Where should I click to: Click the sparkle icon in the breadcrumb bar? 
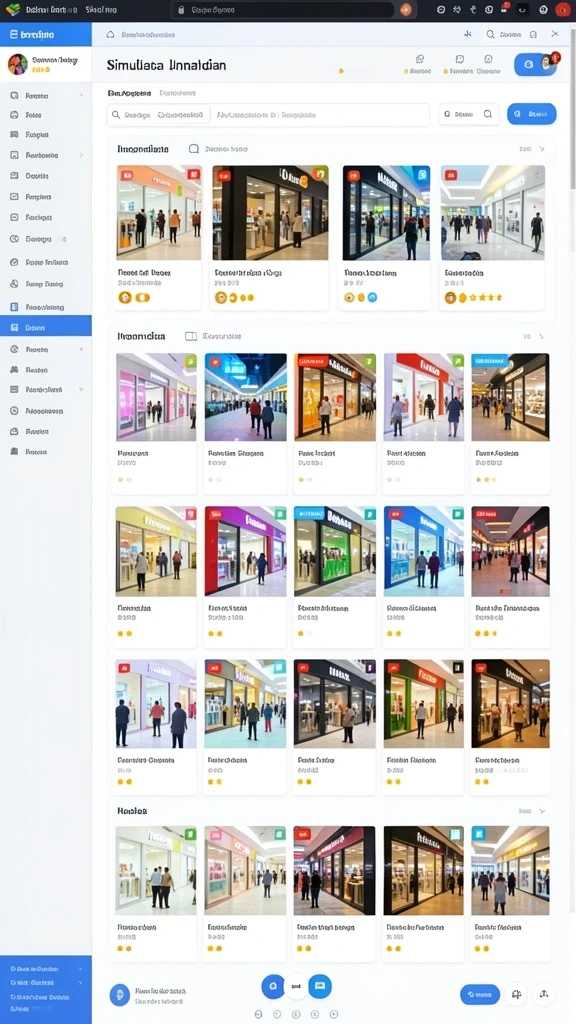pos(468,34)
